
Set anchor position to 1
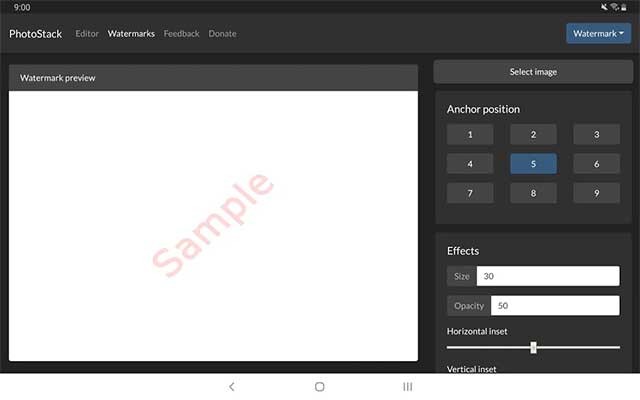pyautogui.click(x=470, y=135)
